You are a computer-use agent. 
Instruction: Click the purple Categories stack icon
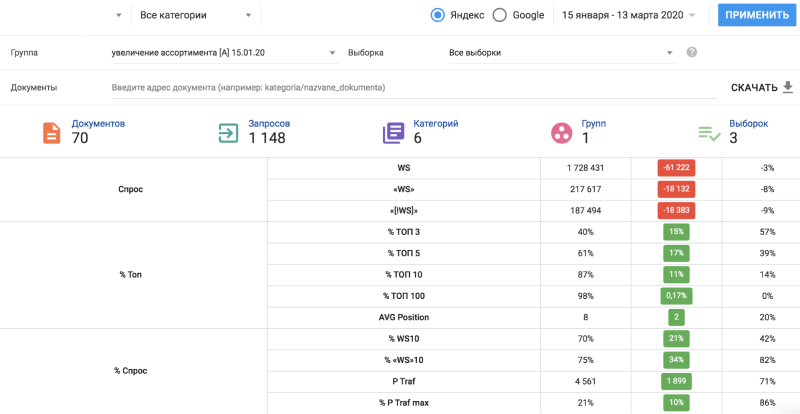tap(393, 133)
